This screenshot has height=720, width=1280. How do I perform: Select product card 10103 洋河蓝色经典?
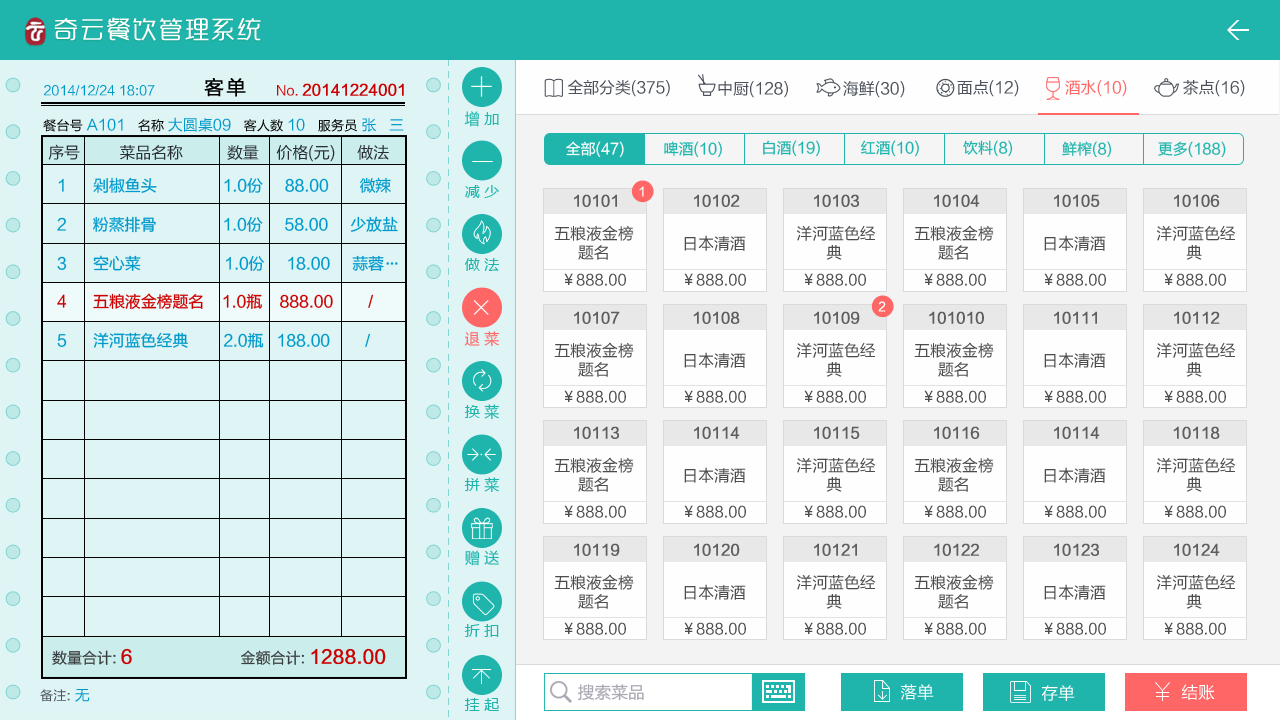click(835, 240)
